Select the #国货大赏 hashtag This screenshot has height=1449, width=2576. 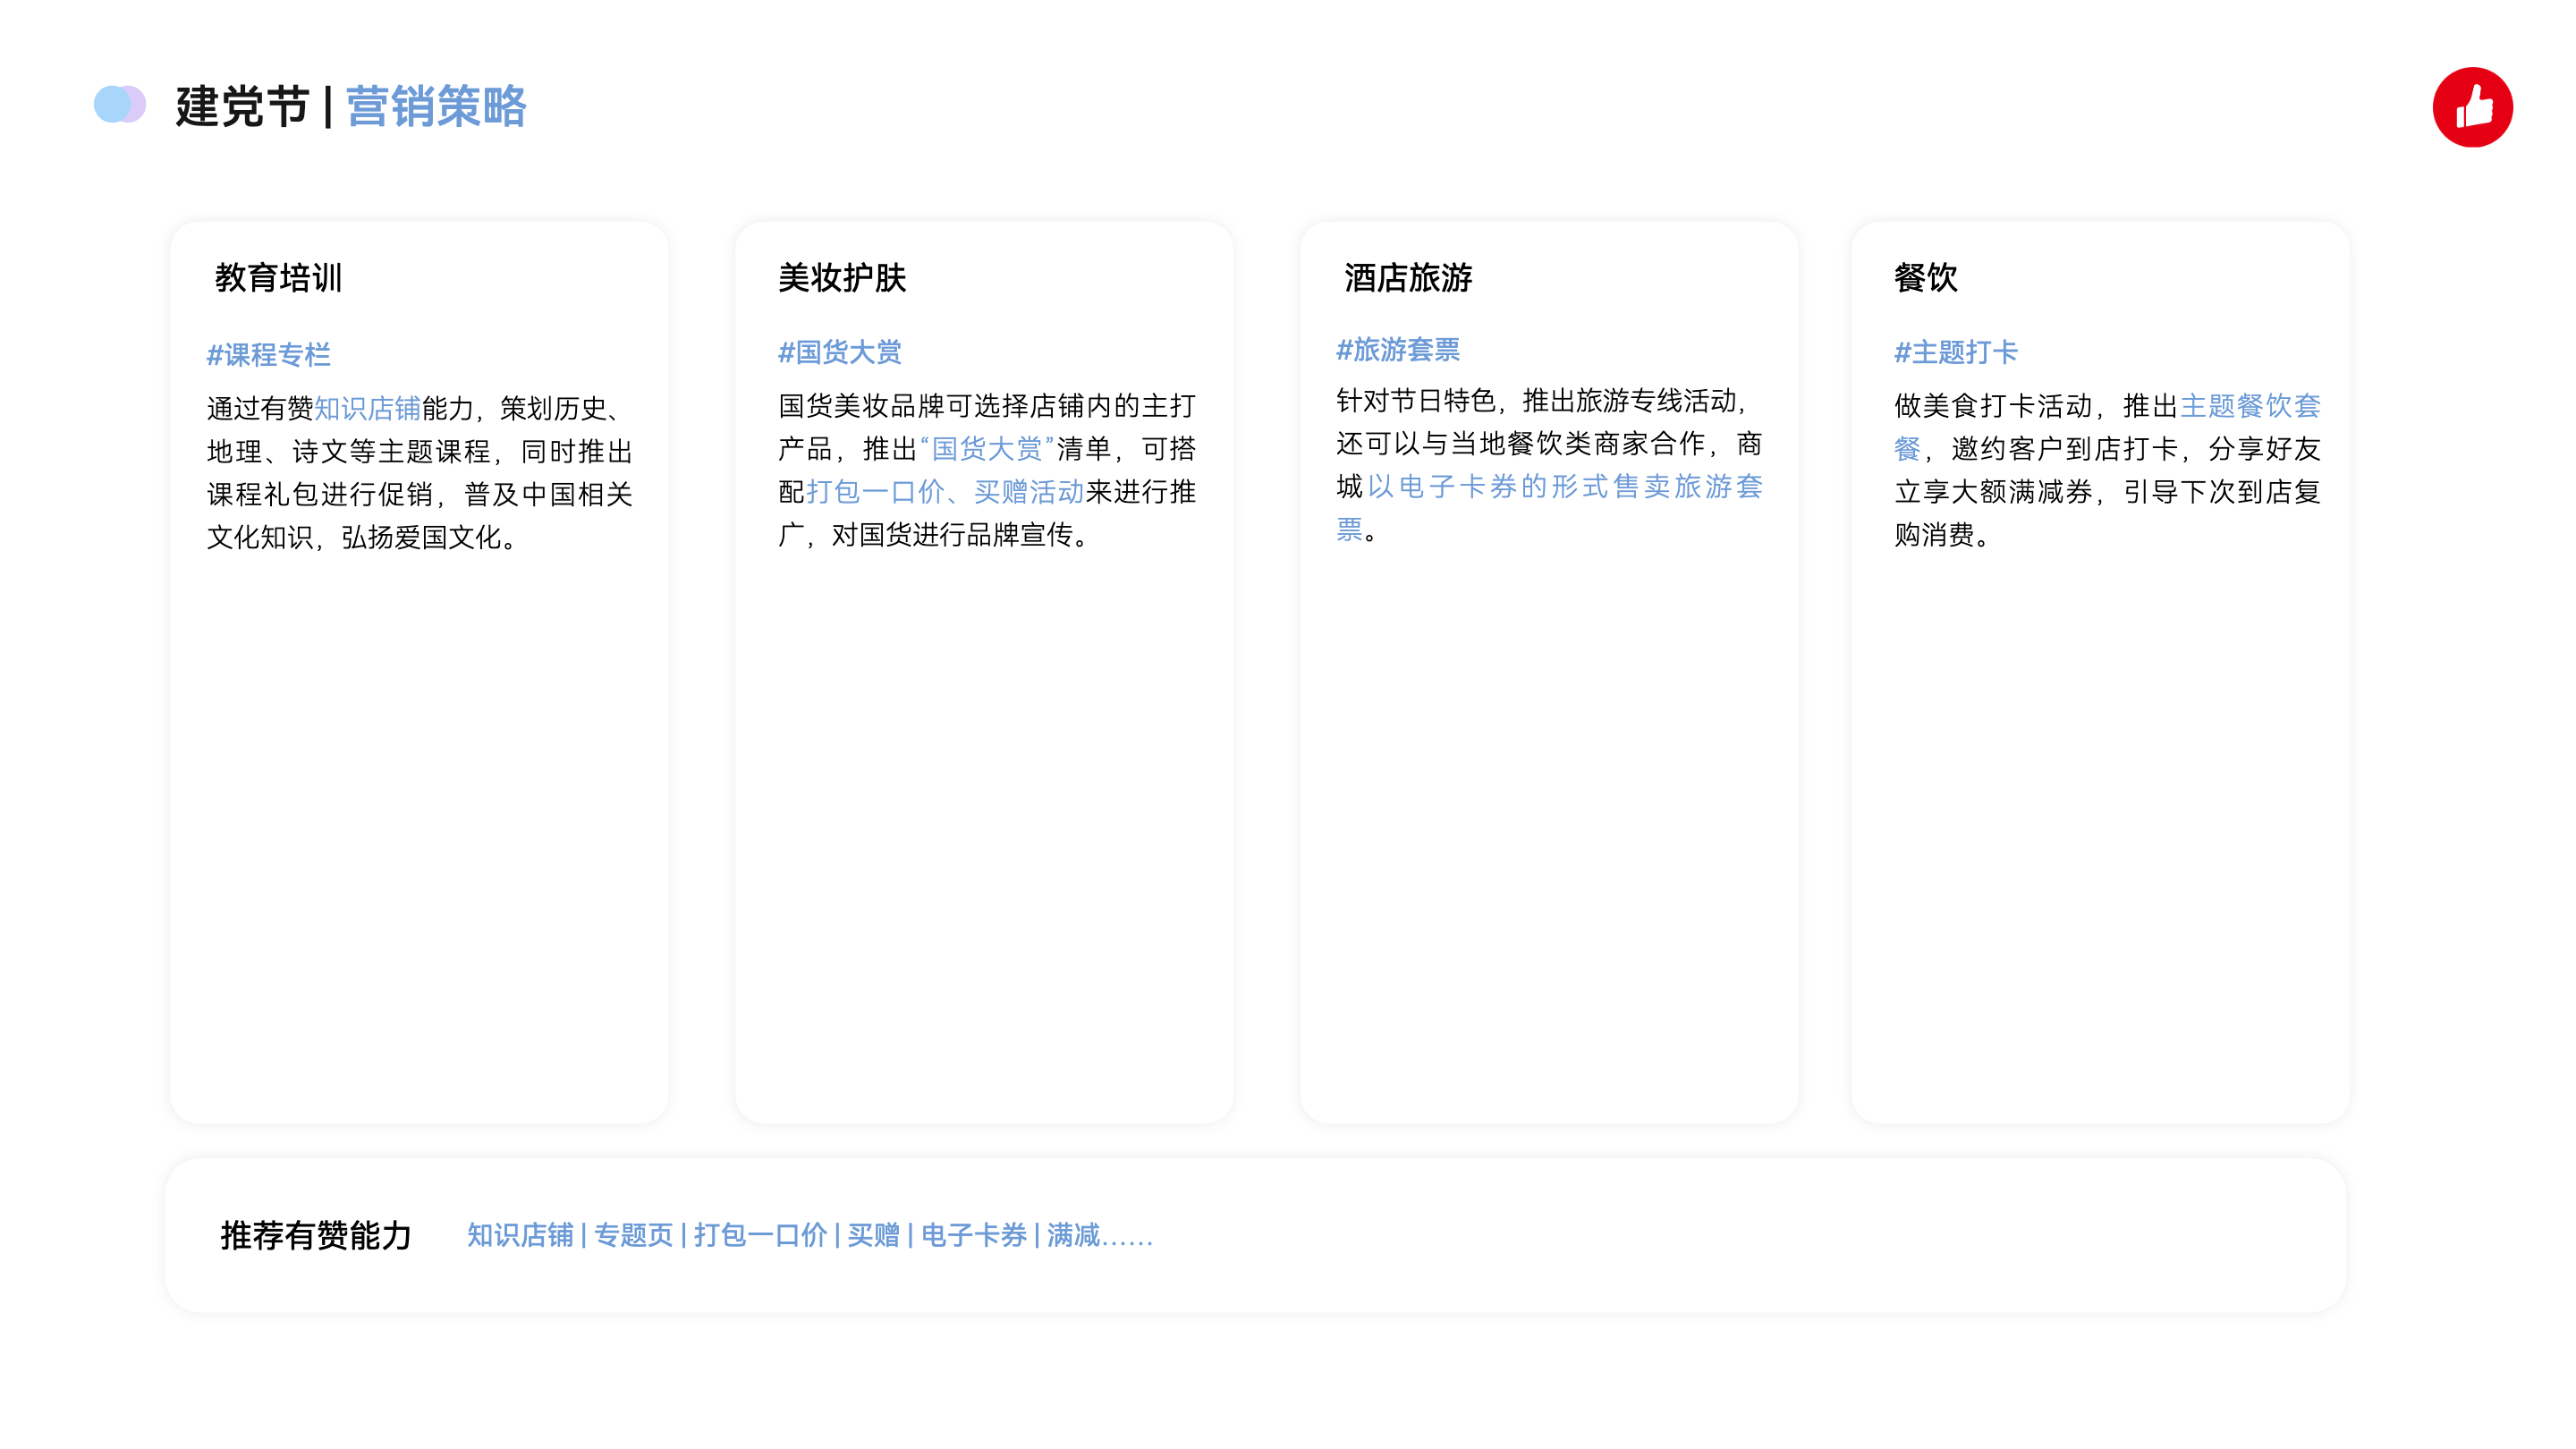pos(839,352)
